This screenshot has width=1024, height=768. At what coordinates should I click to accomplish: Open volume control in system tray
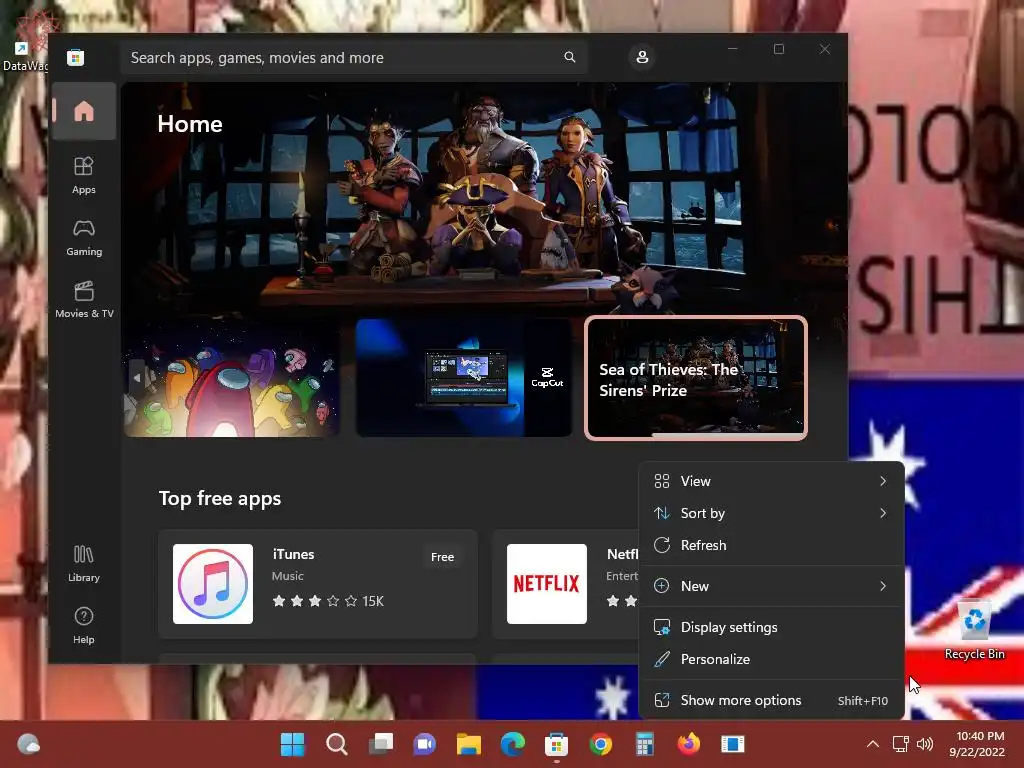925,744
